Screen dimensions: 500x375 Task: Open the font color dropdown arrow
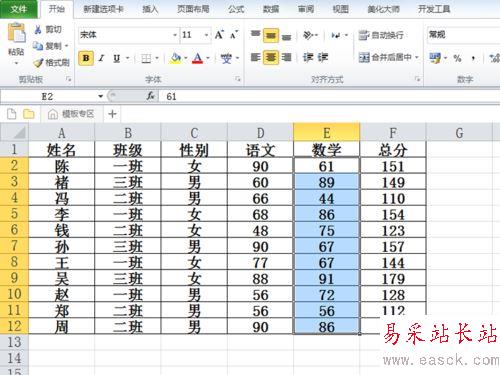tap(208, 59)
